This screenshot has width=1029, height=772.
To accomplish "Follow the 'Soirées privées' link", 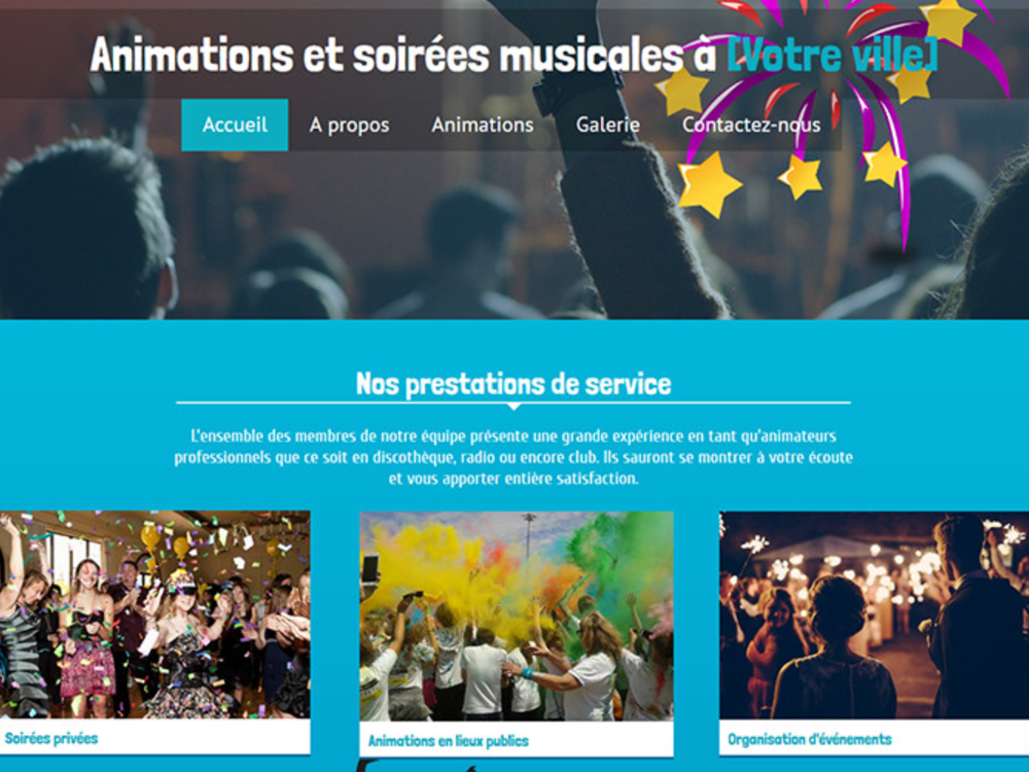I will pos(51,739).
